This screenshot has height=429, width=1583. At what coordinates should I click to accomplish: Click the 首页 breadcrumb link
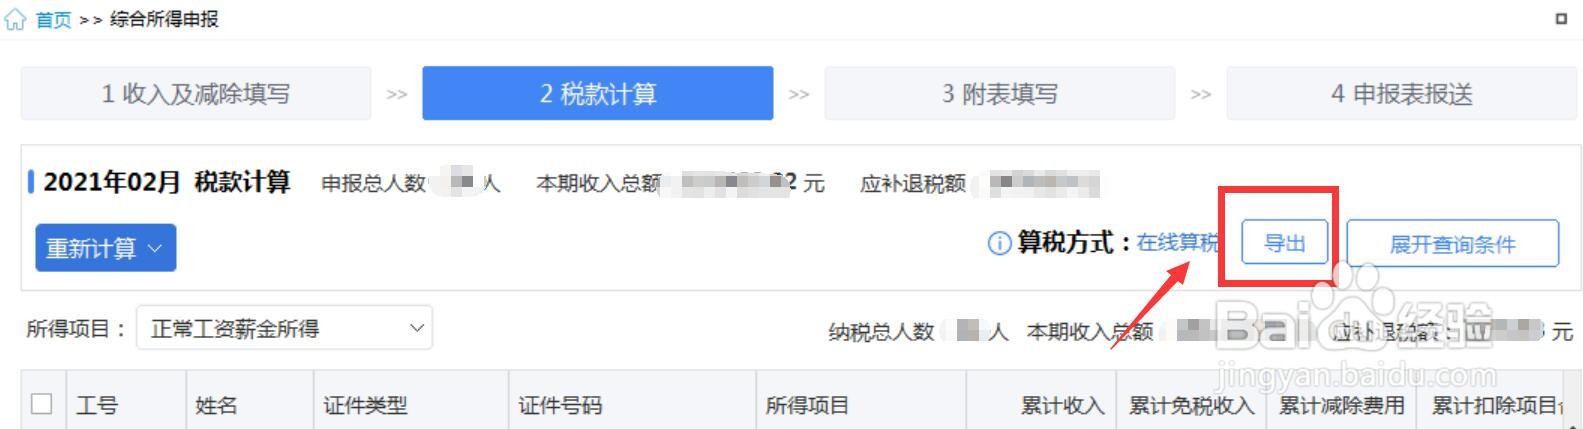click(53, 20)
